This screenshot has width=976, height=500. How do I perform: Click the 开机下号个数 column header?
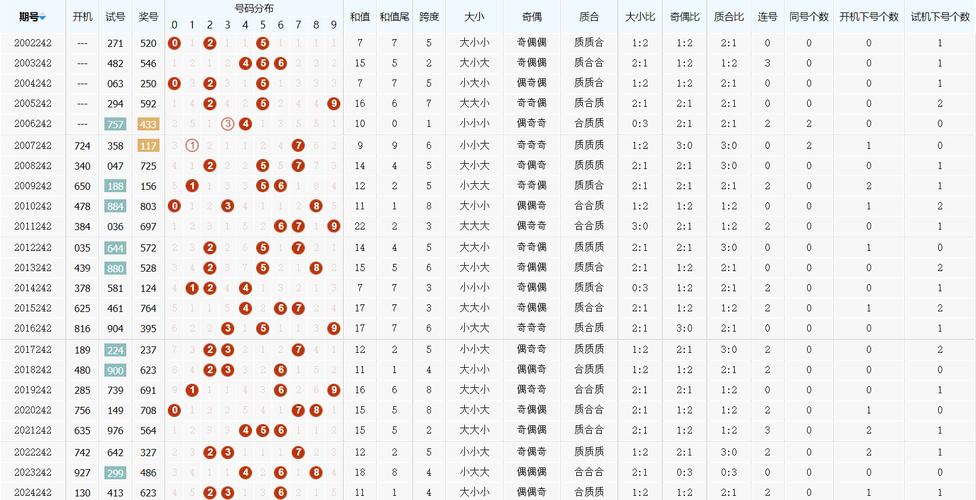click(869, 17)
